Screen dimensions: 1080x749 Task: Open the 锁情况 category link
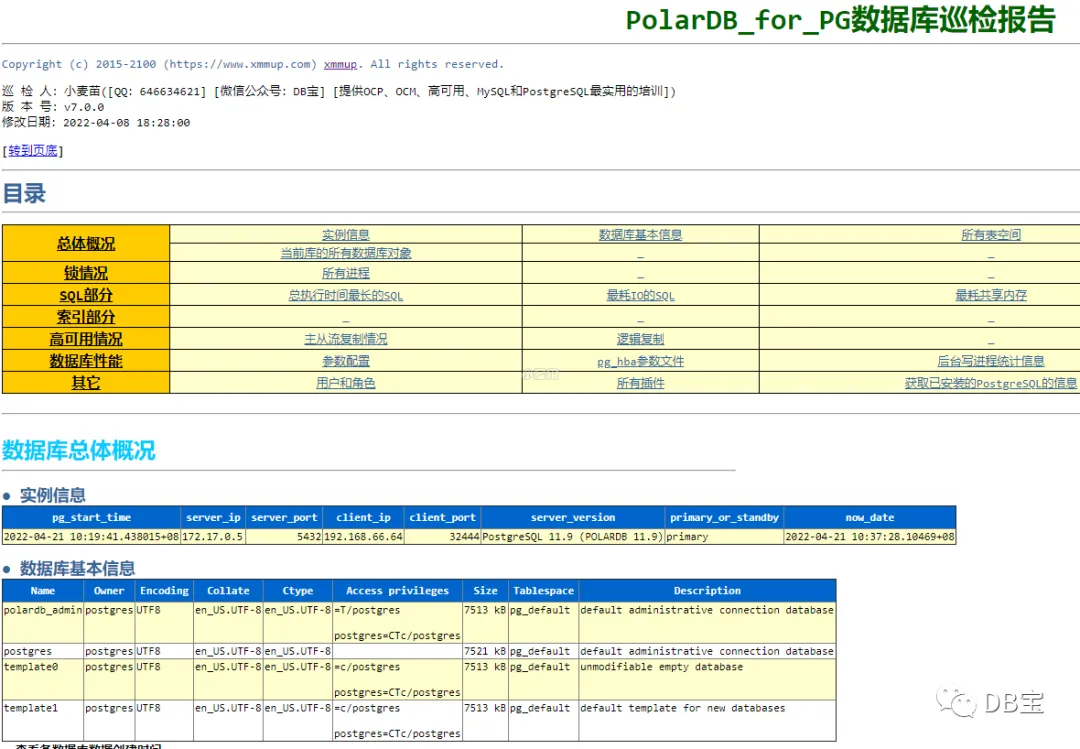[x=86, y=273]
